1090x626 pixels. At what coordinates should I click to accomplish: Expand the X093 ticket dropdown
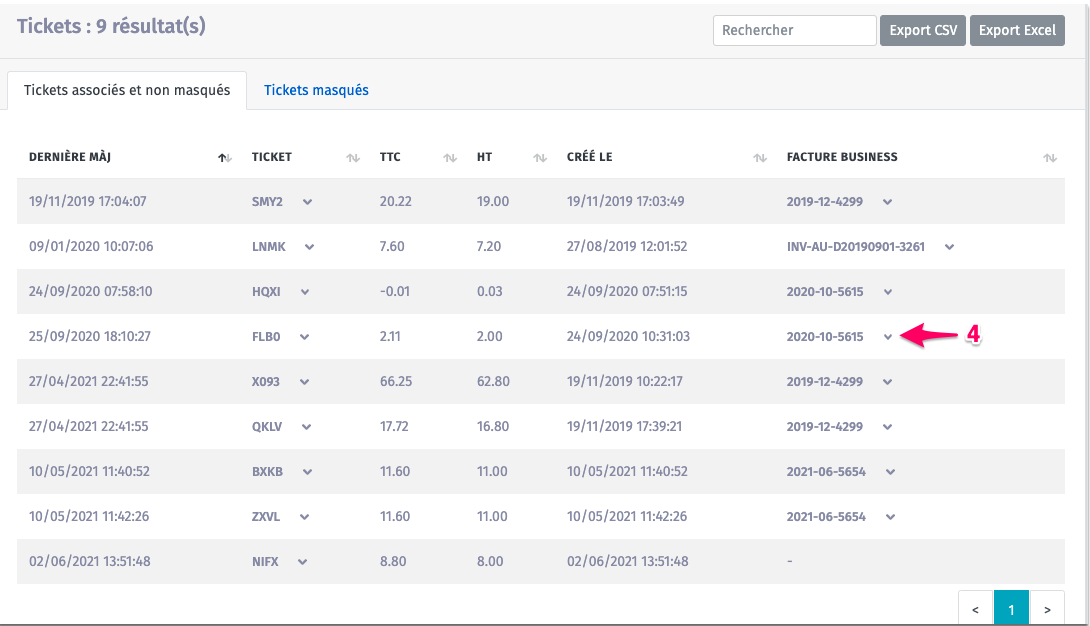[x=305, y=382]
